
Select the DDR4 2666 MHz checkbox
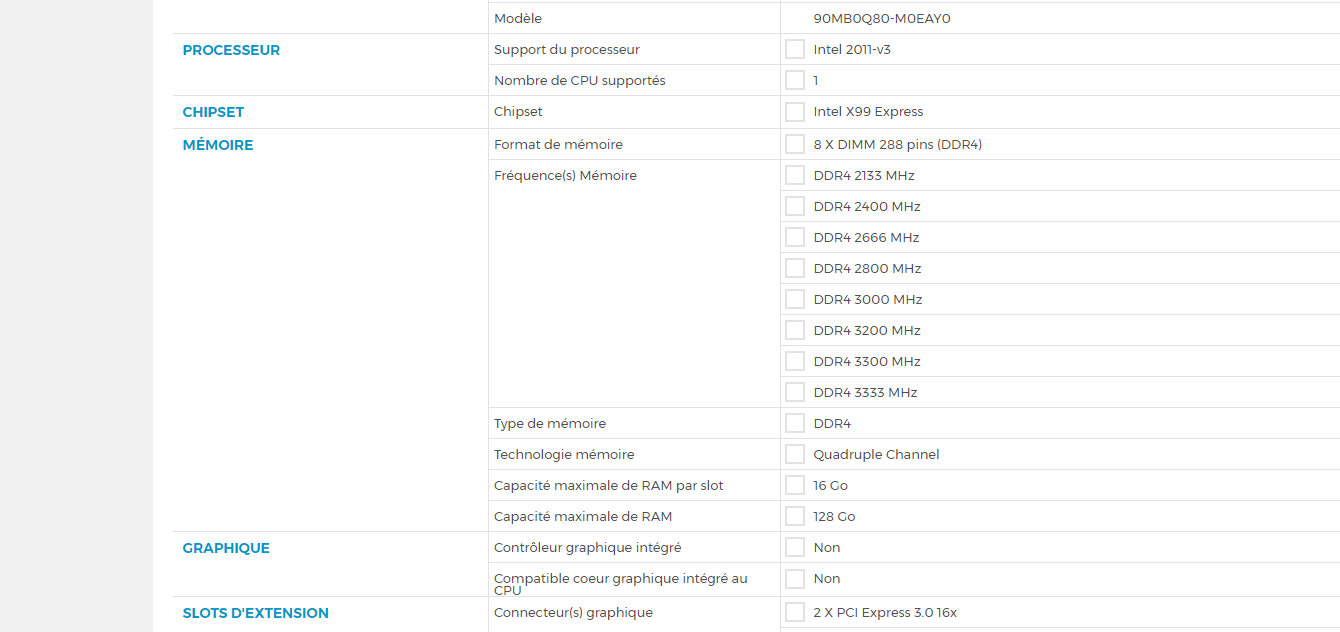tap(795, 237)
